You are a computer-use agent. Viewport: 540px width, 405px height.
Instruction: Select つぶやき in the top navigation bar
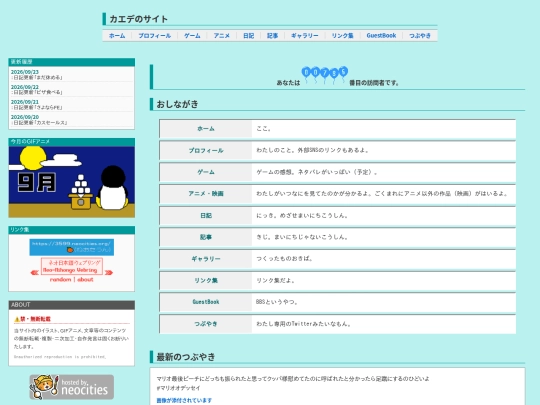tap(420, 36)
